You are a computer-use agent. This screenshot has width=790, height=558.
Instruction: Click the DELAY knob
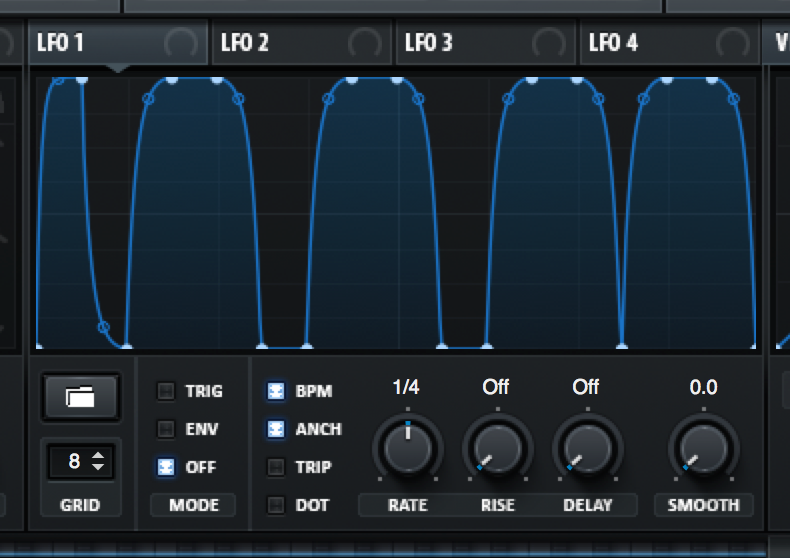point(587,448)
